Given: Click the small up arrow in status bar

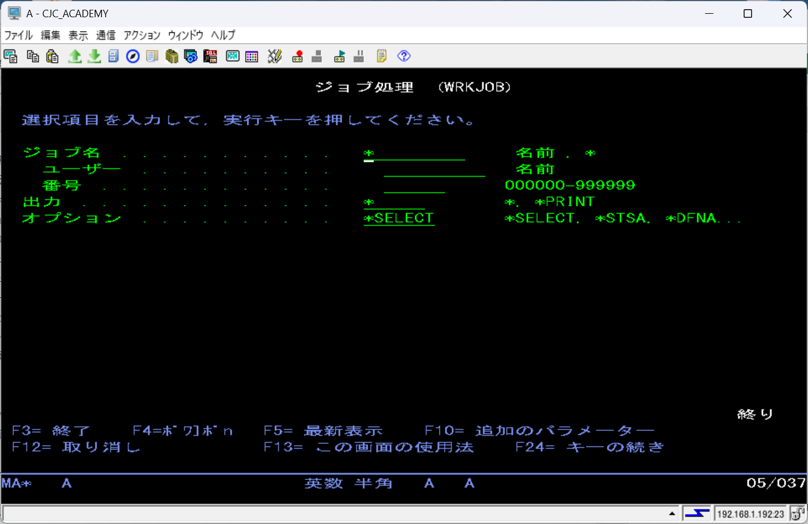Looking at the screenshot, I should 672,514.
